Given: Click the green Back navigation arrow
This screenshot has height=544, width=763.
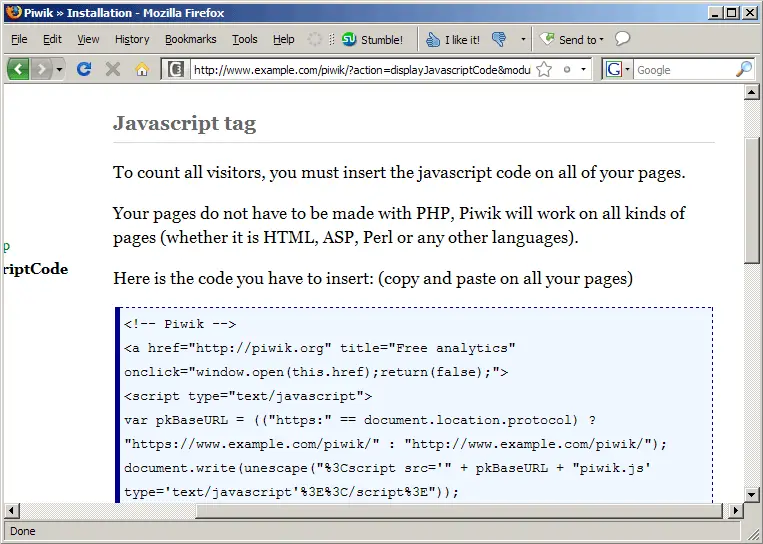Looking at the screenshot, I should tap(18, 70).
